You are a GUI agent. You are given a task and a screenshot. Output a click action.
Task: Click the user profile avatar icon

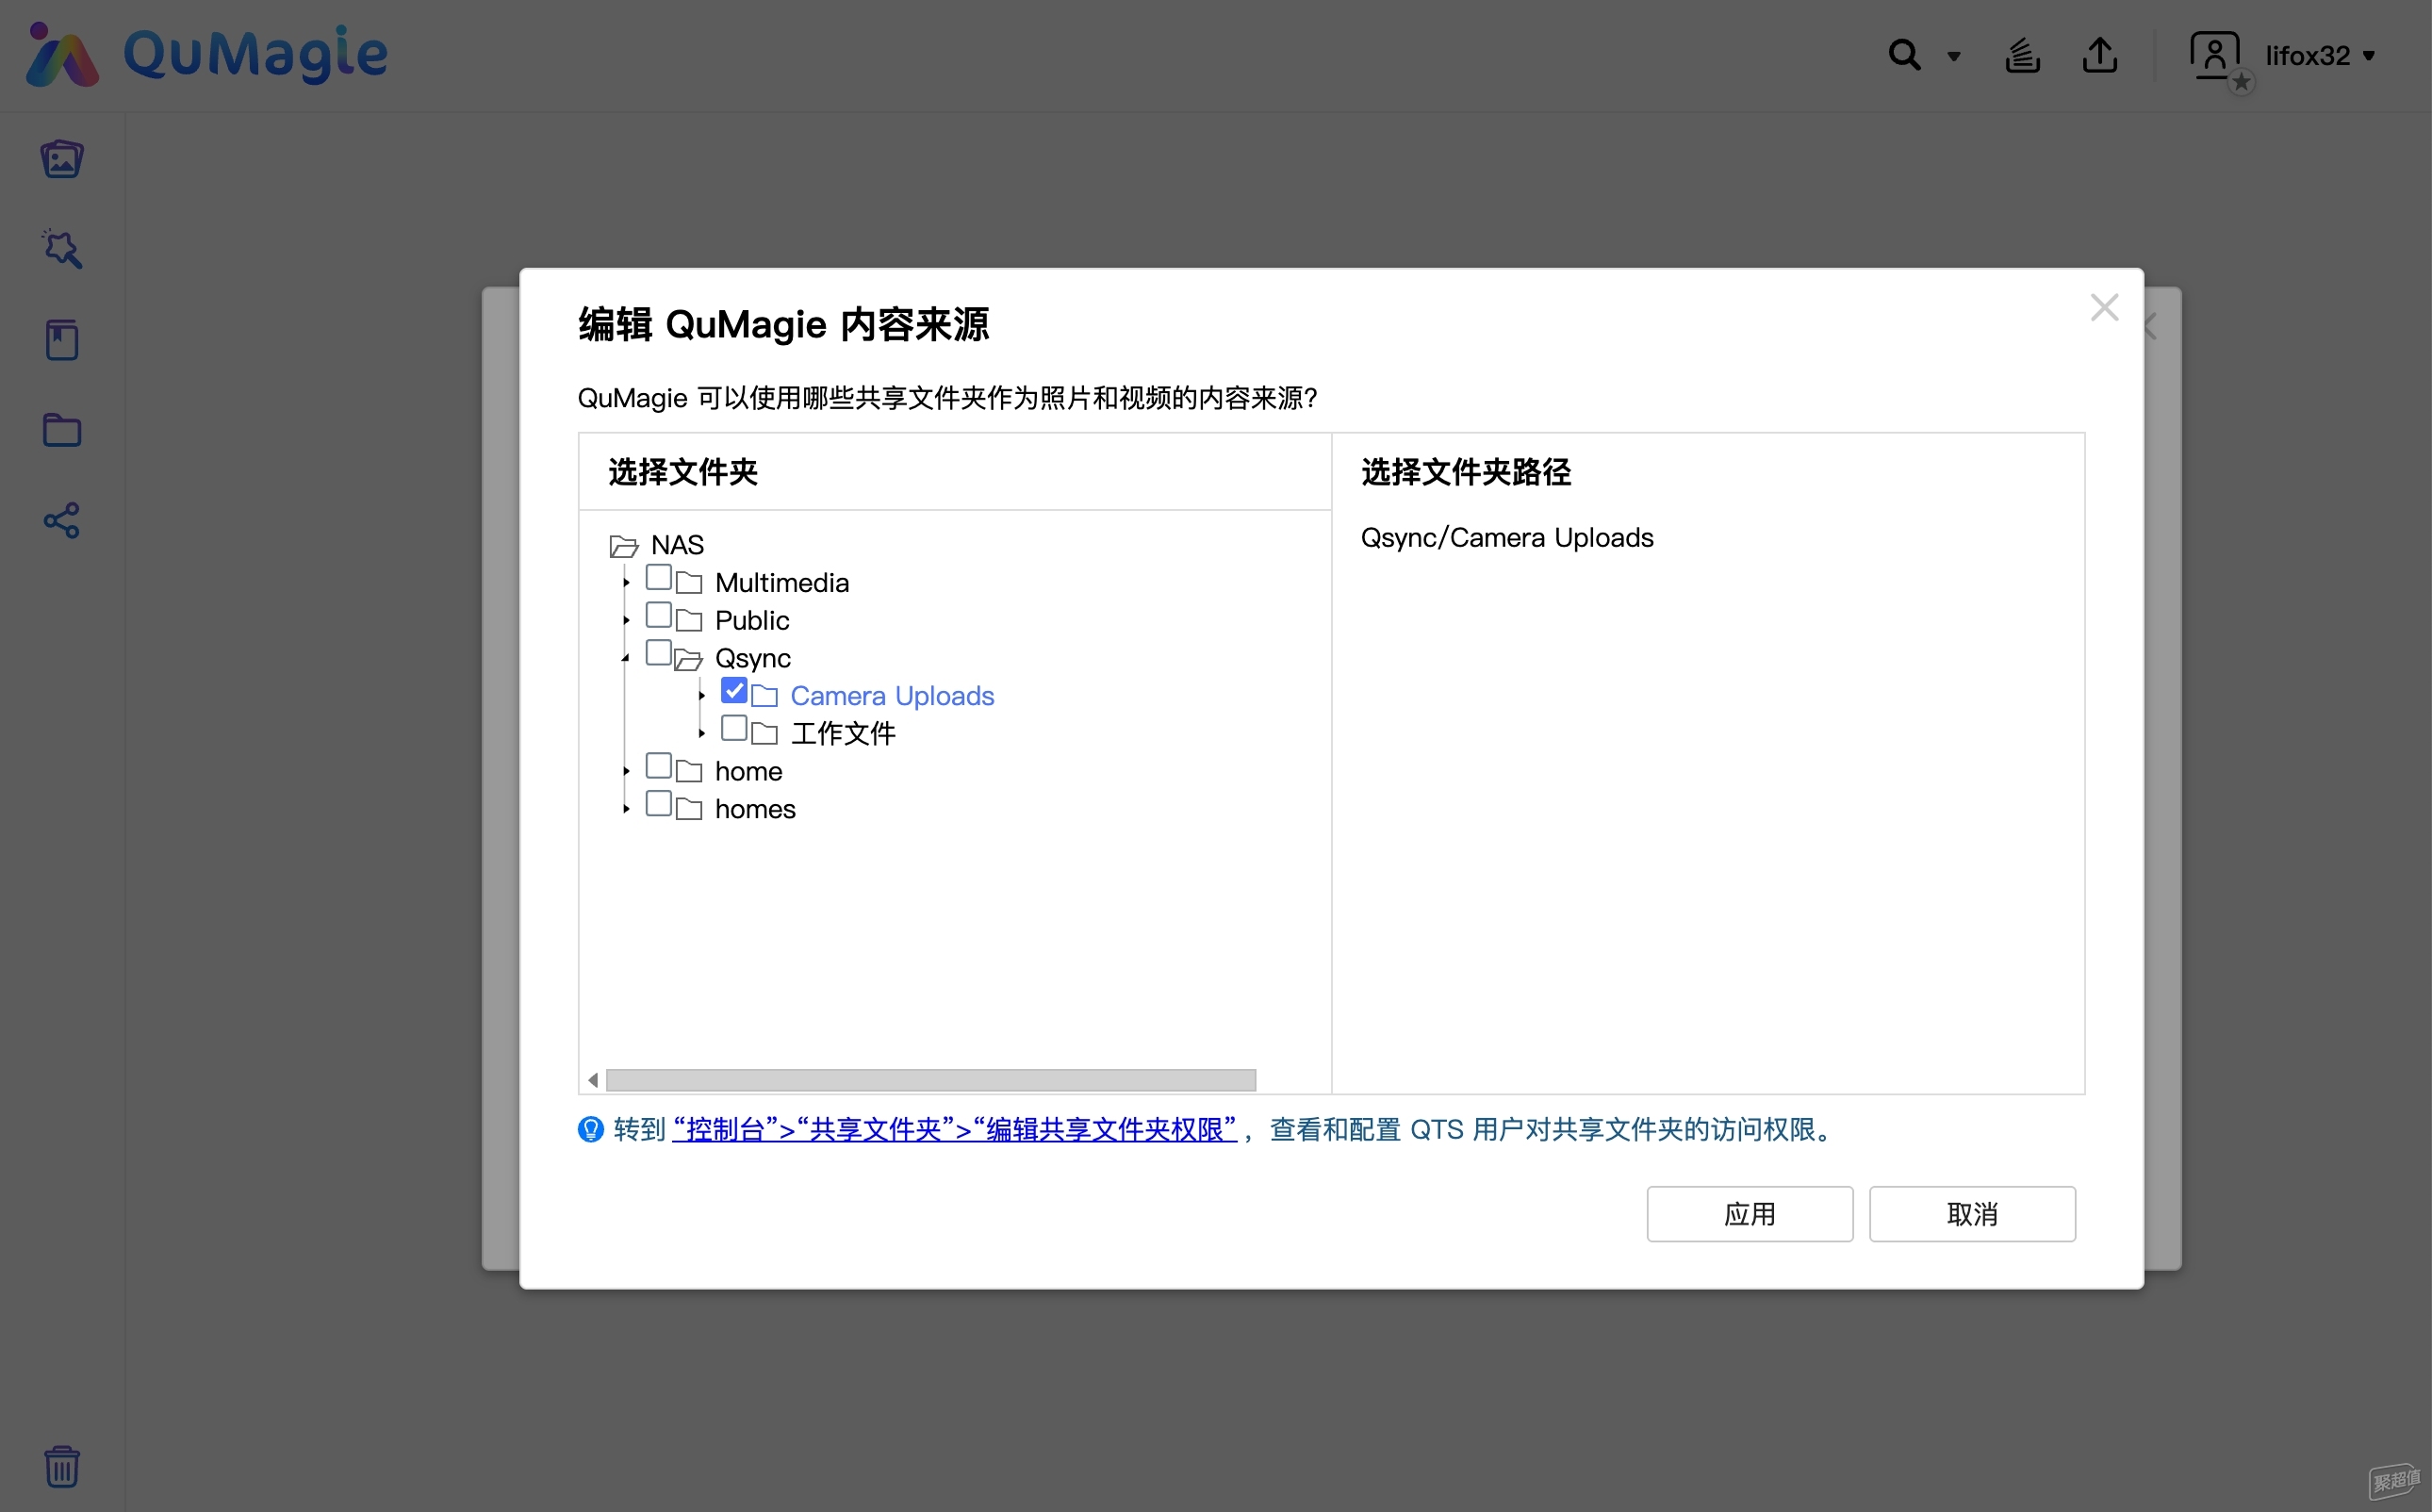pos(2217,57)
